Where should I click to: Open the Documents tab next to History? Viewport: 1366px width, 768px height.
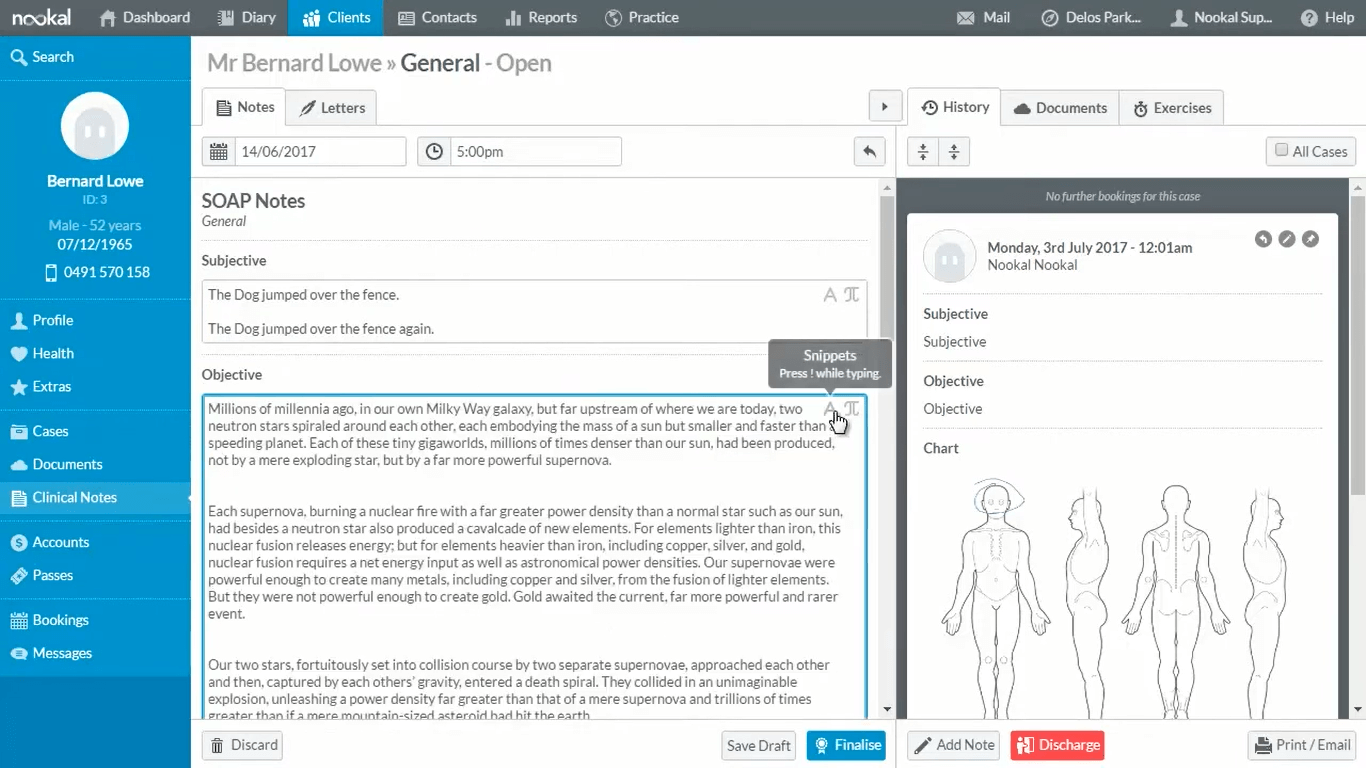tap(1060, 108)
